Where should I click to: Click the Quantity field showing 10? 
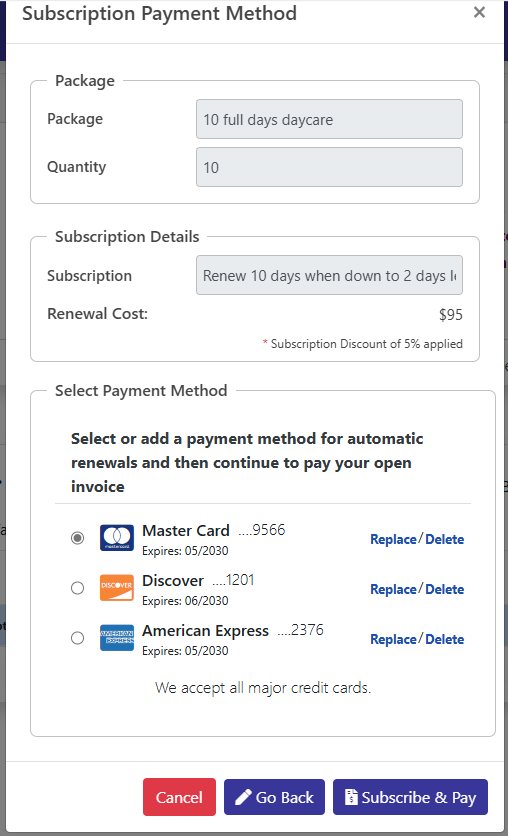point(329,167)
